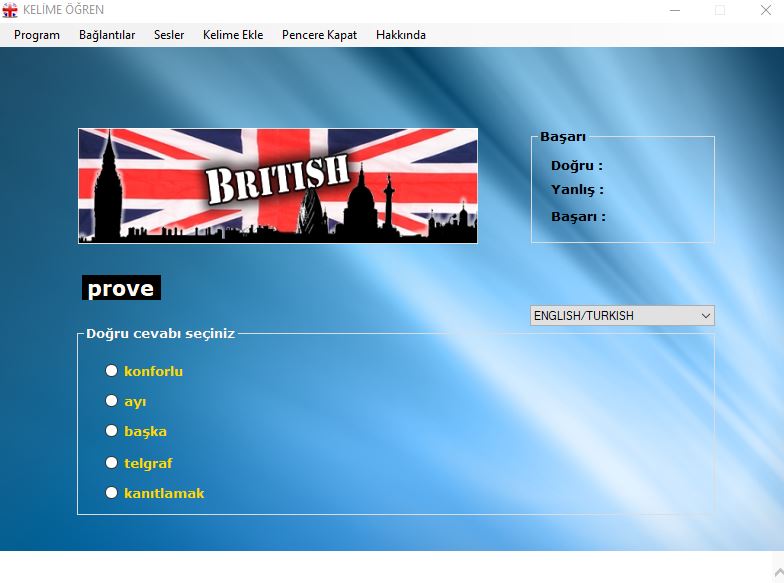Open the Program menu

click(x=36, y=35)
